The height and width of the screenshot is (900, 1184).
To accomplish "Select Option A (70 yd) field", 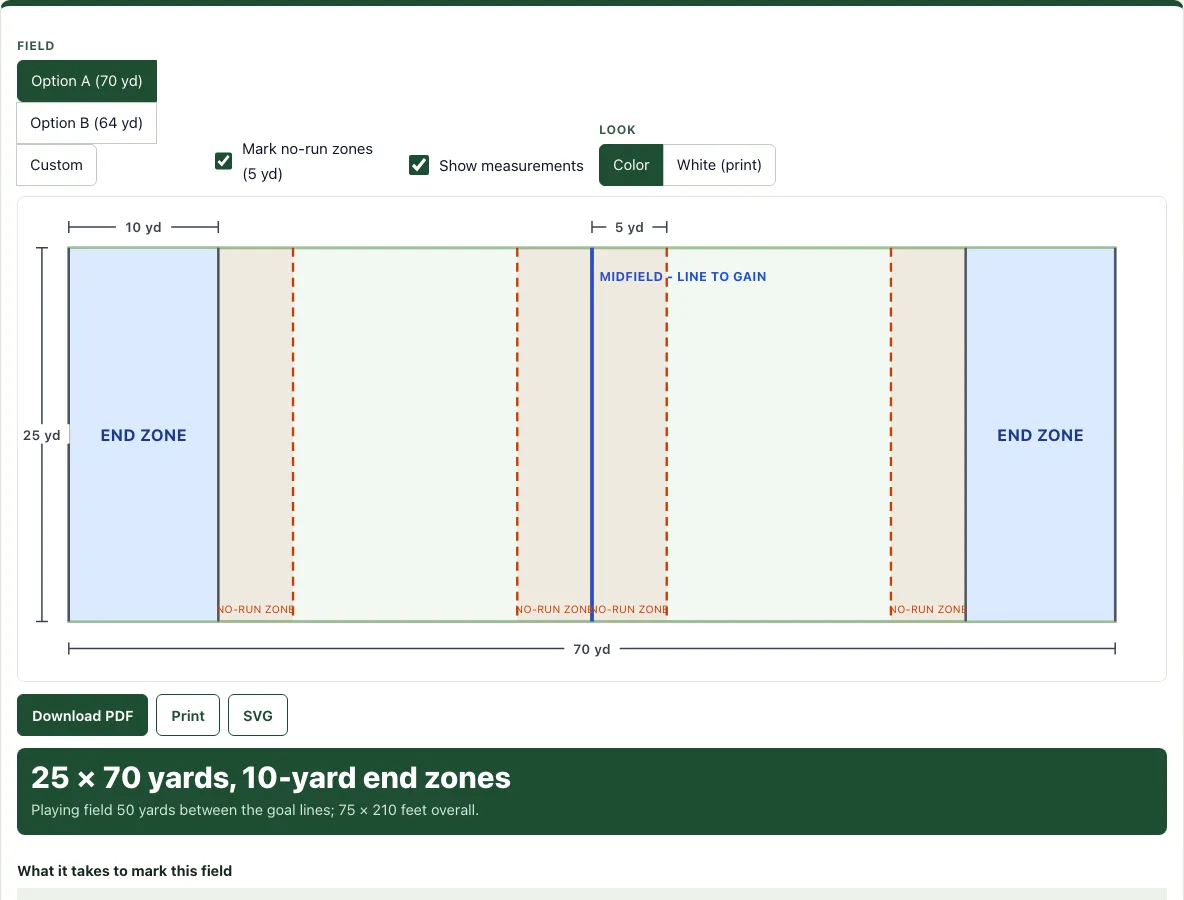I will 87,81.
